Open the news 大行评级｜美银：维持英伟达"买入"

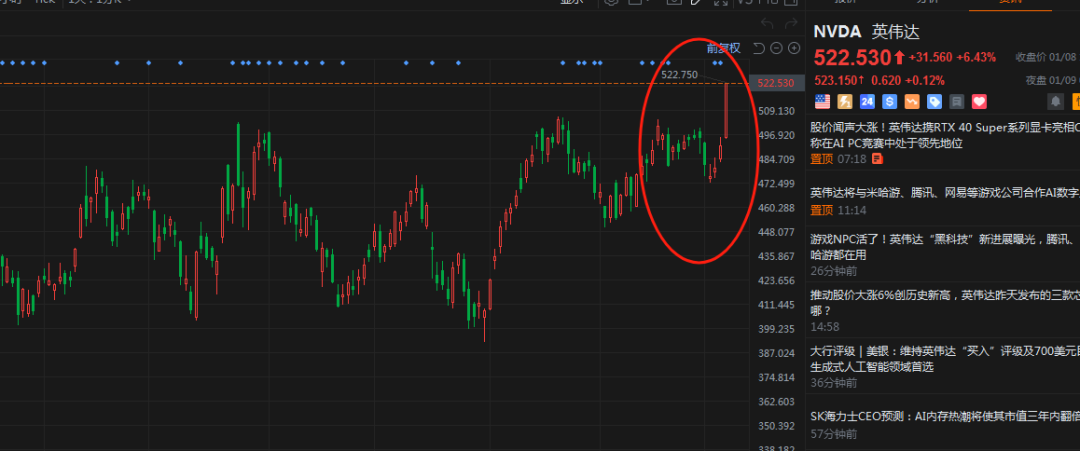pyautogui.click(x=945, y=359)
